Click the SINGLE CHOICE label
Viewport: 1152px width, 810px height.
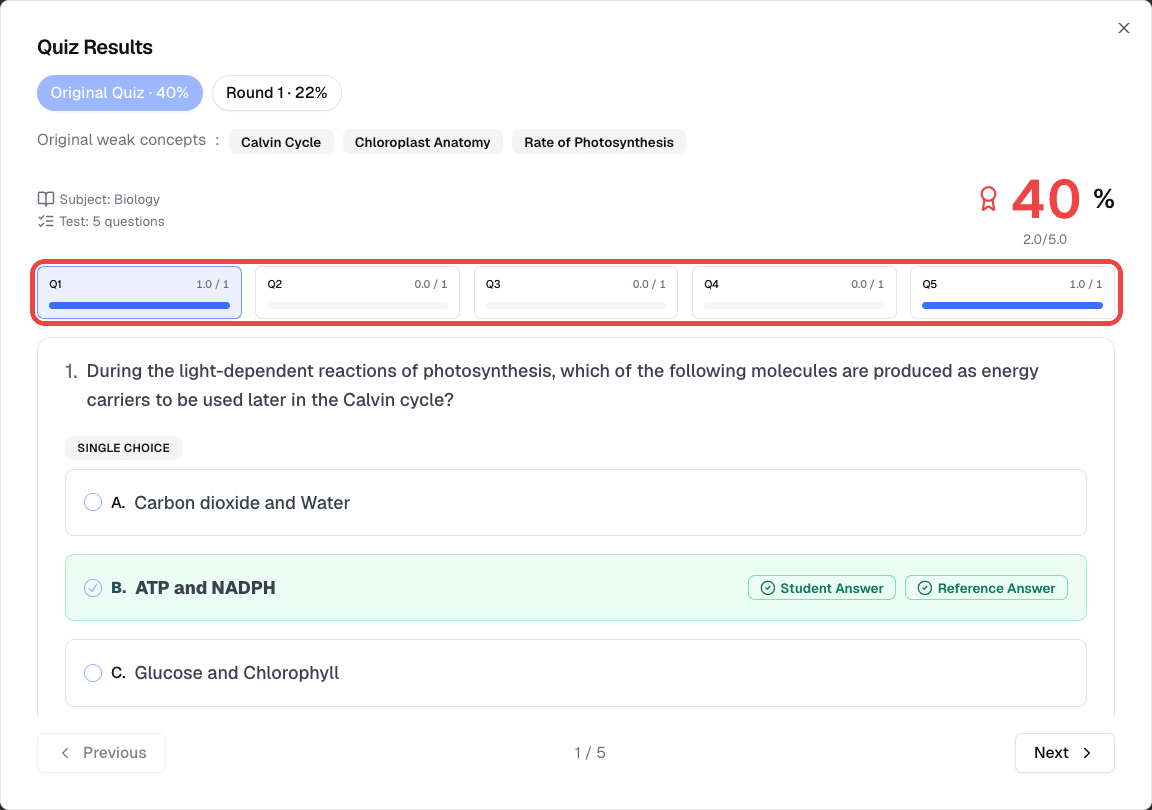(x=123, y=448)
